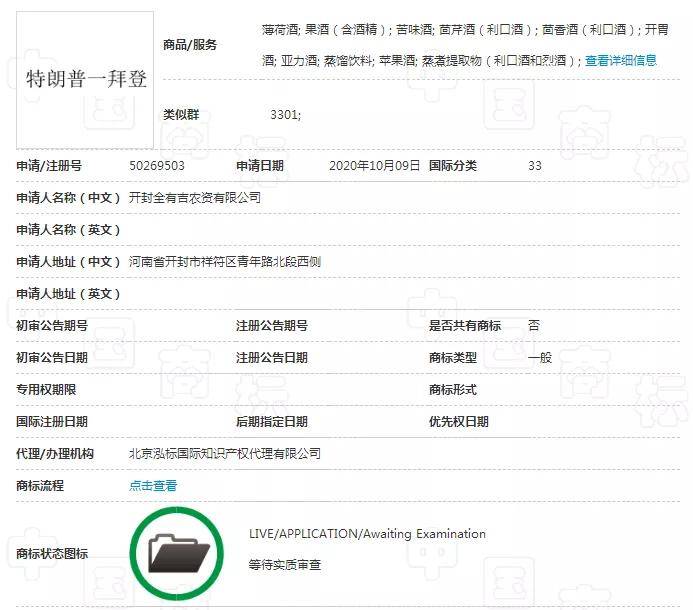Click the 初审公告日期 label
The height and width of the screenshot is (610, 693).
(52, 357)
